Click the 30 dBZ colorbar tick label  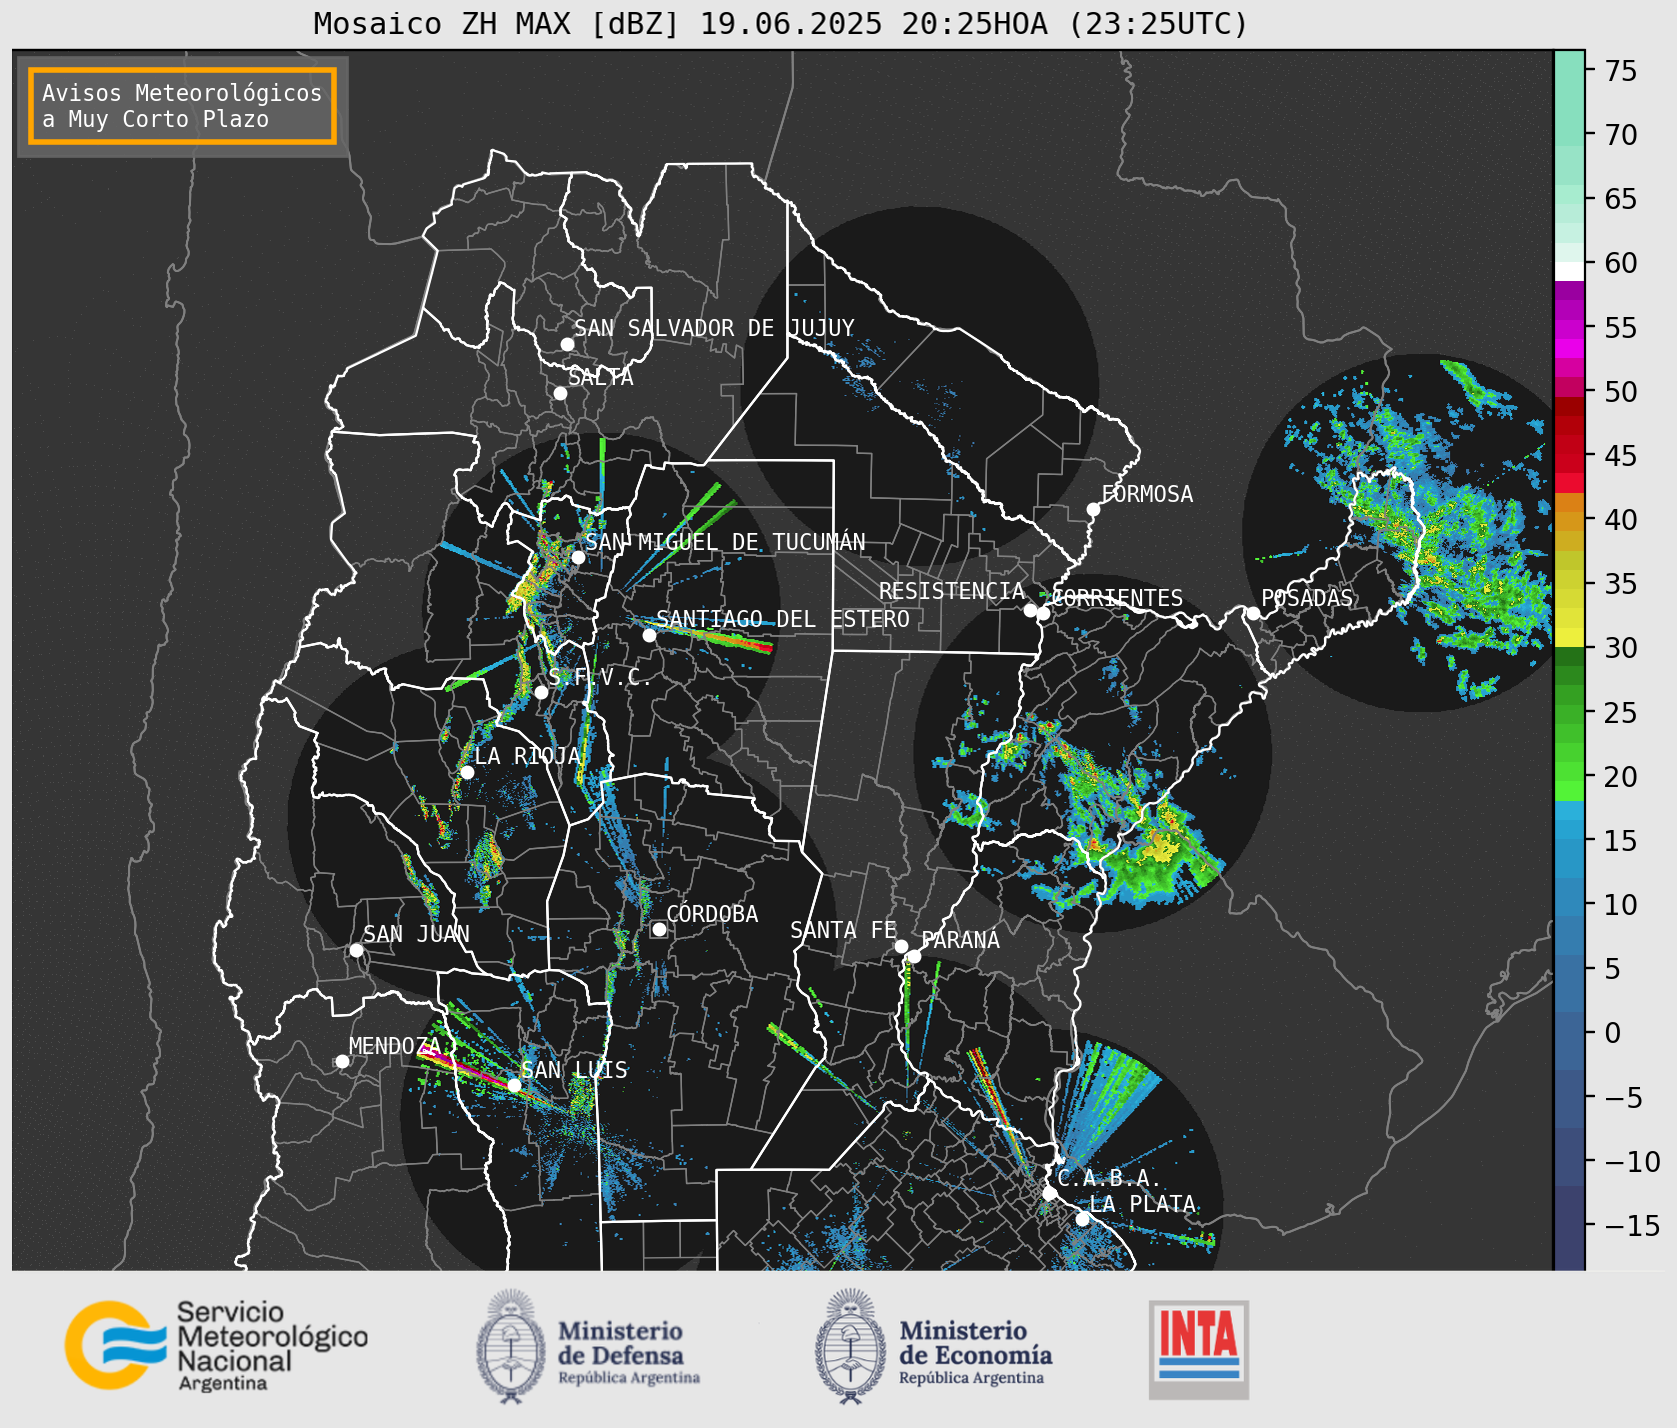click(1621, 648)
